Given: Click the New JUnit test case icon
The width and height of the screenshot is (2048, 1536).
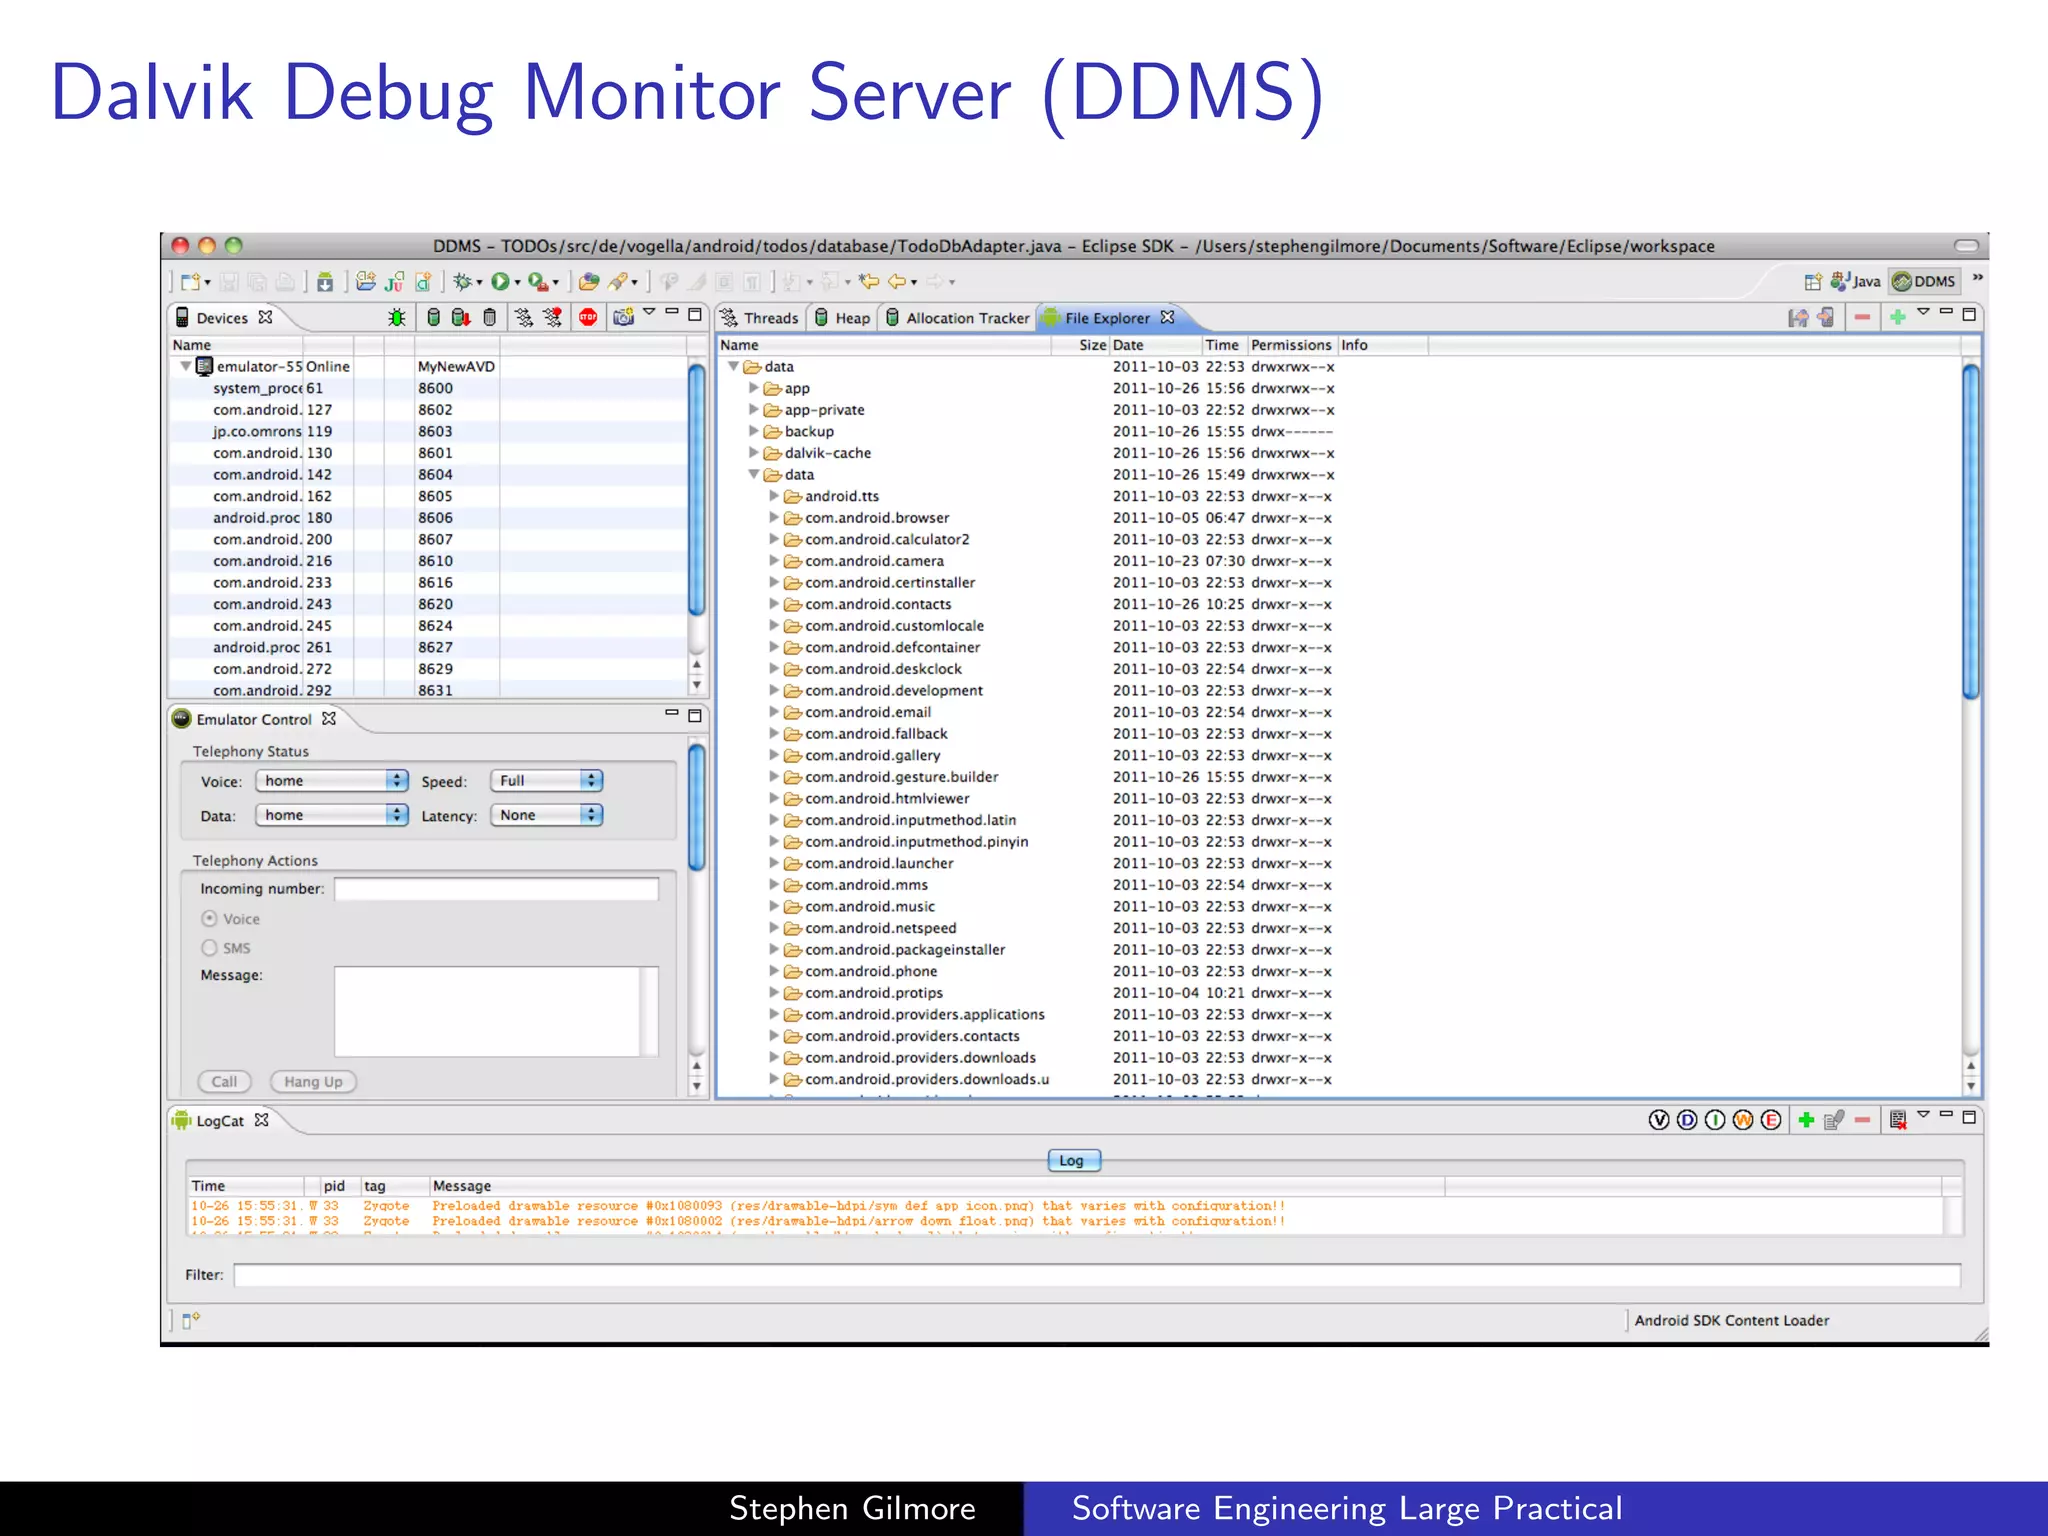Looking at the screenshot, I should point(394,282).
